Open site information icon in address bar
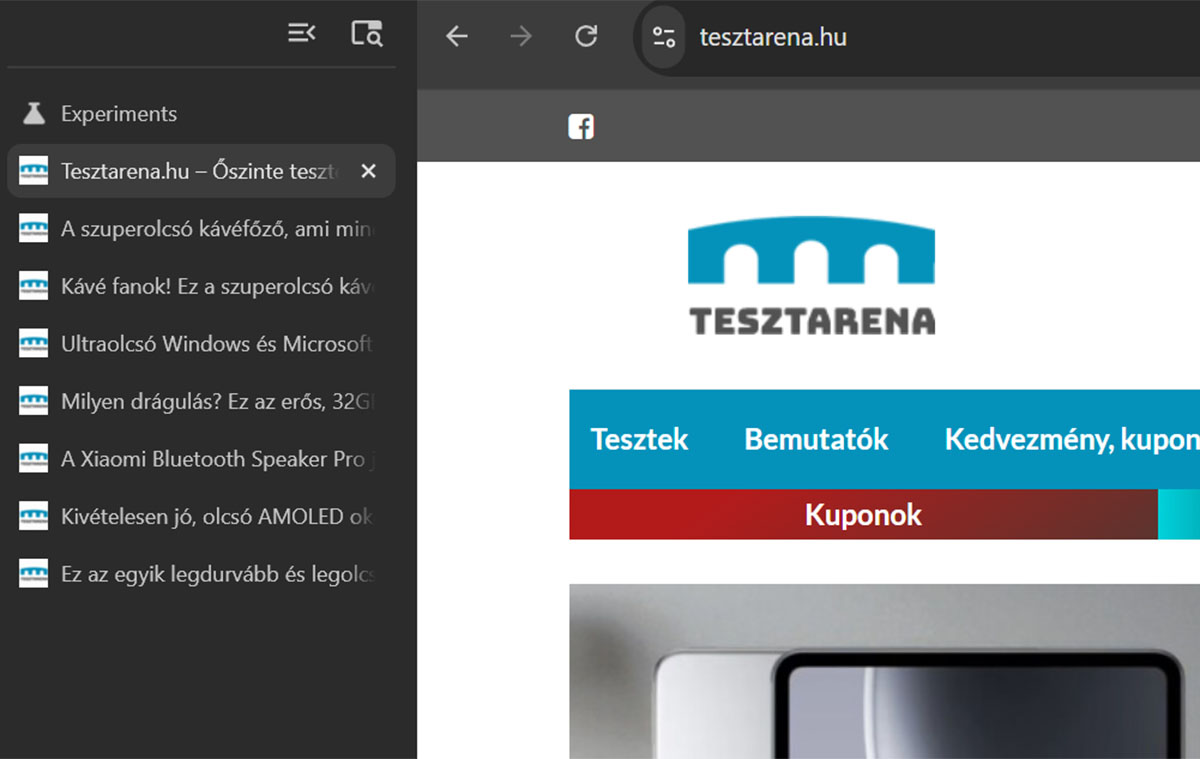 coord(664,38)
